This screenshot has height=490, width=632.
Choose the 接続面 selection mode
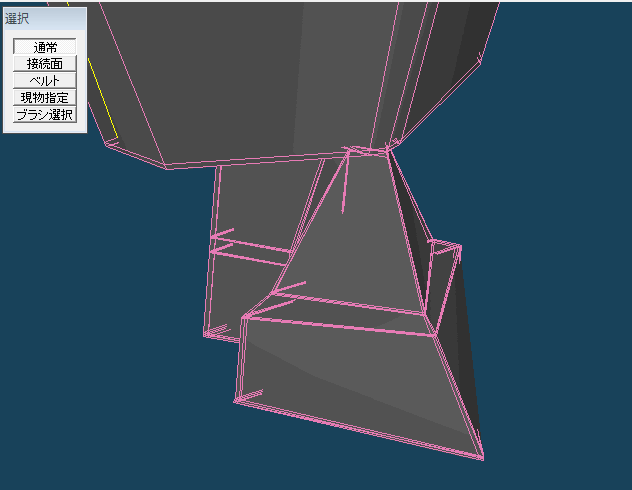[45, 64]
